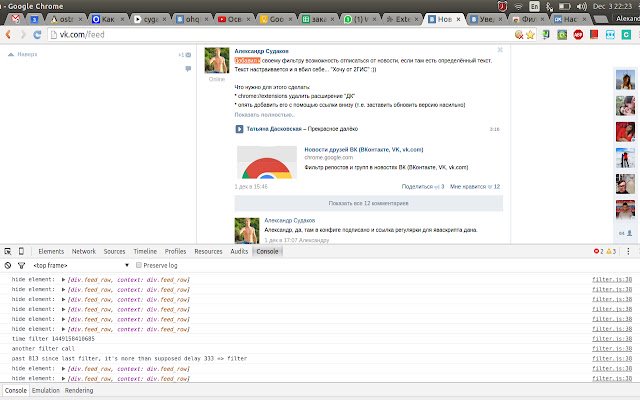Click the forward navigation arrow
640x400 pixels.
pos(23,35)
